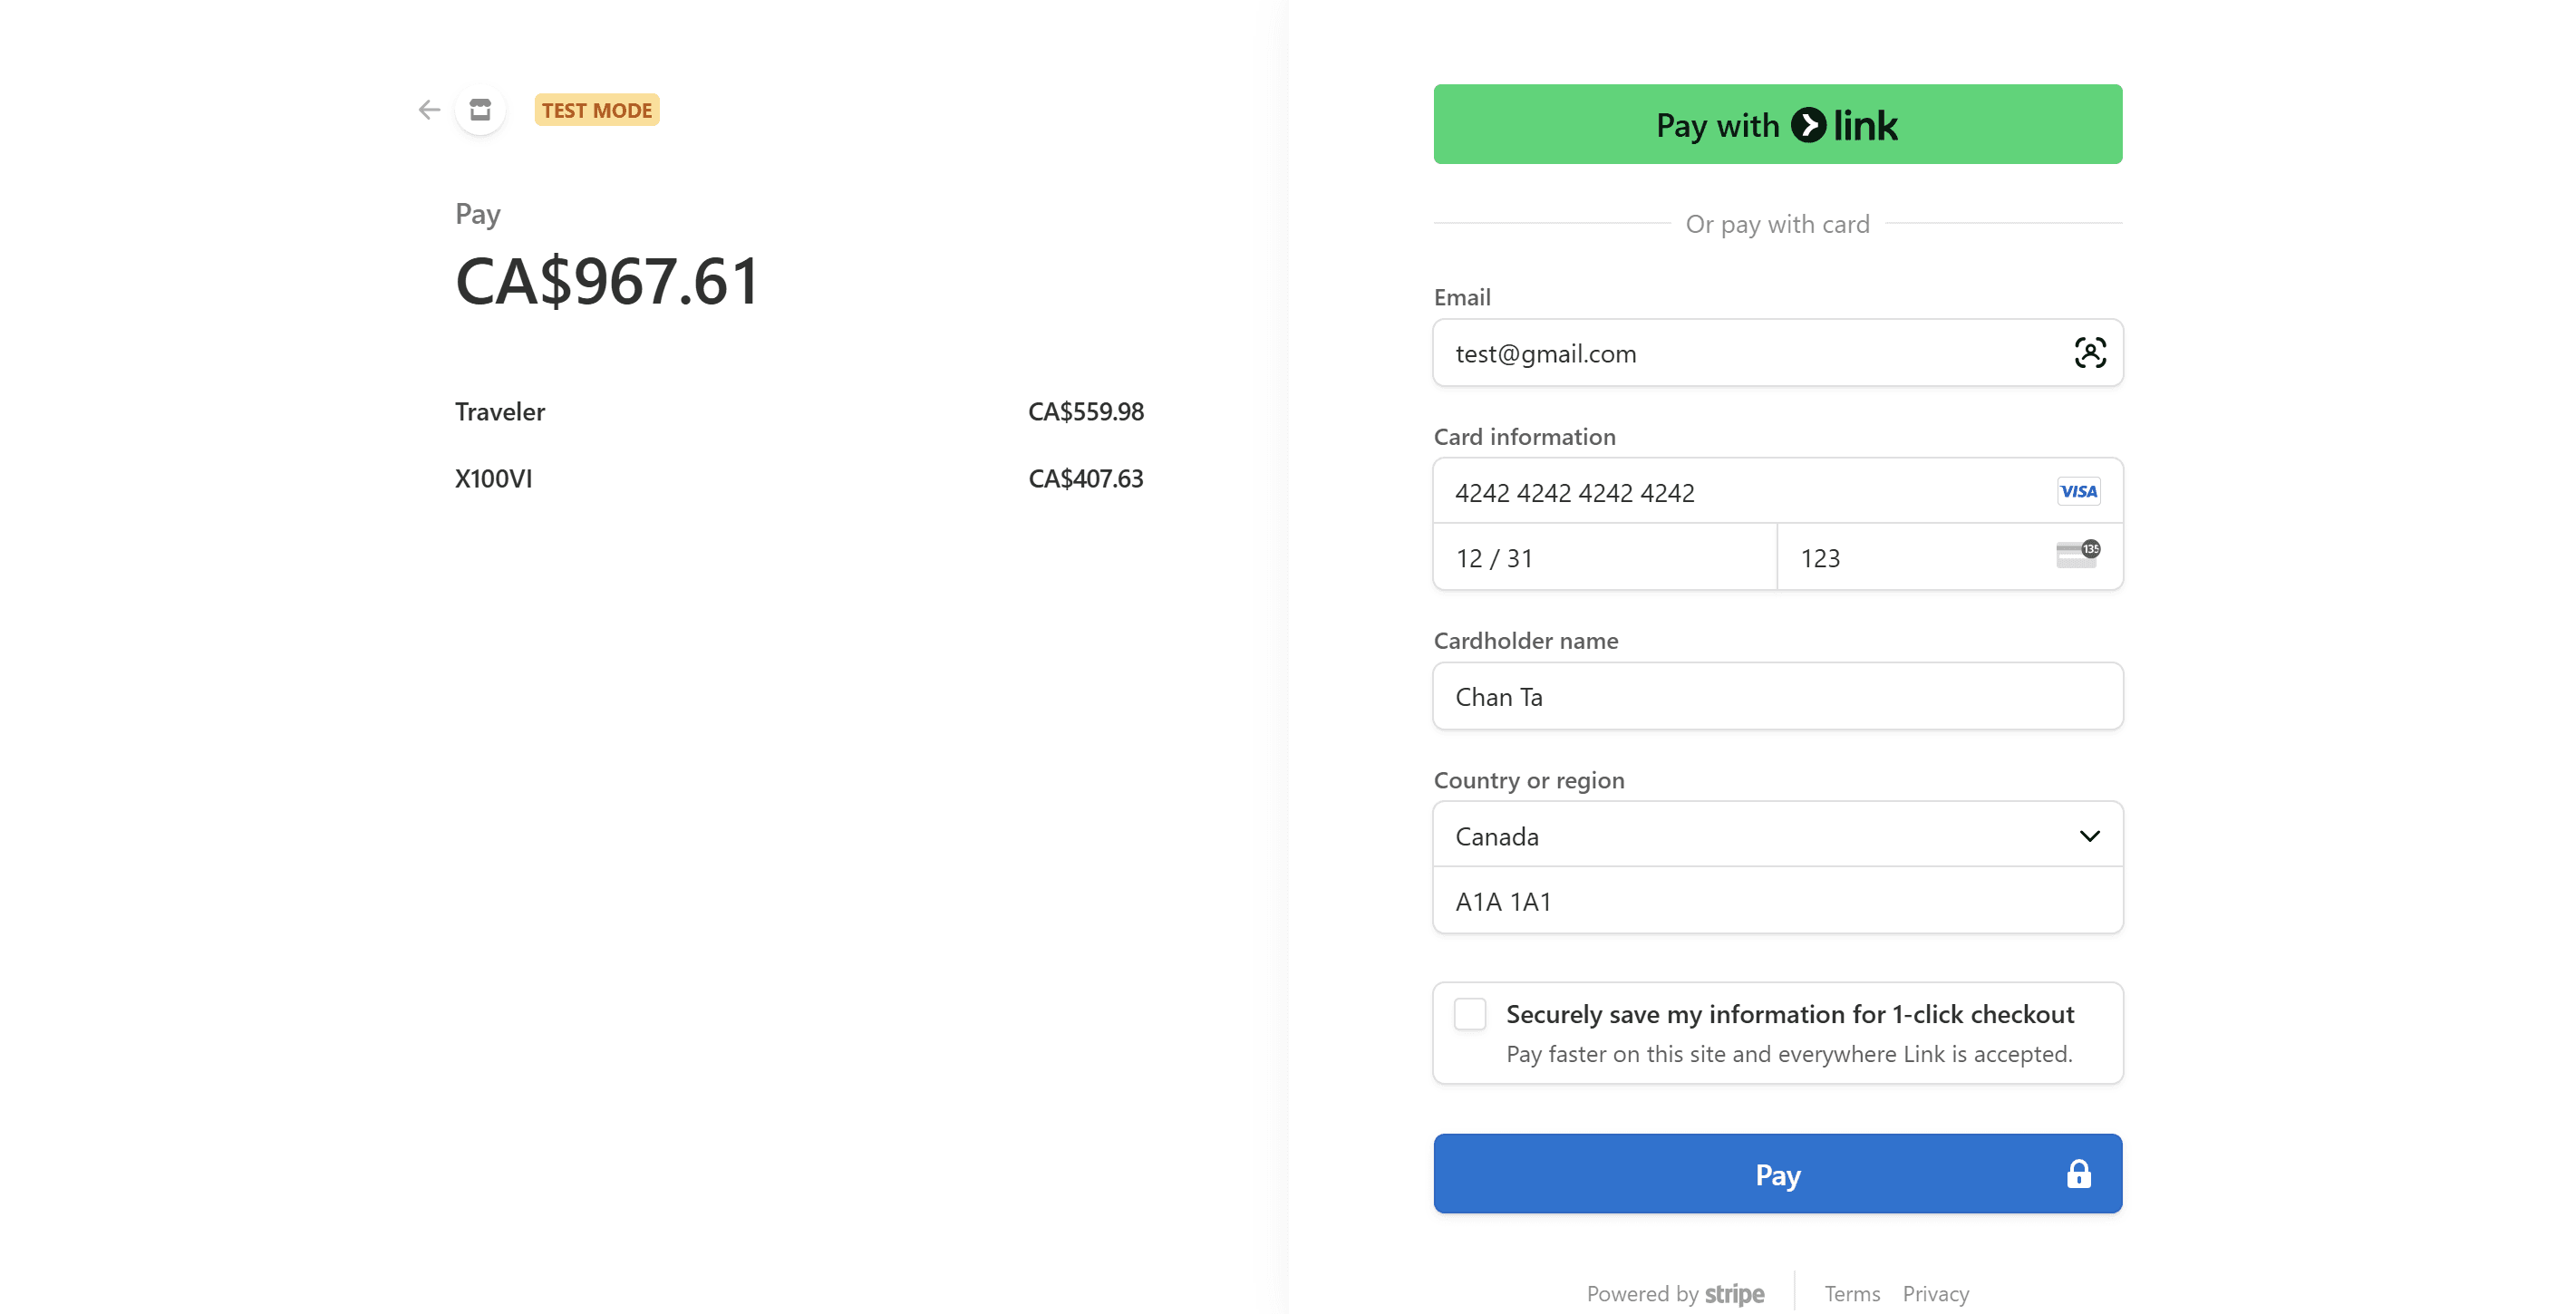The width and height of the screenshot is (2576, 1314).
Task: Focus the card number field
Action: click(1777, 492)
